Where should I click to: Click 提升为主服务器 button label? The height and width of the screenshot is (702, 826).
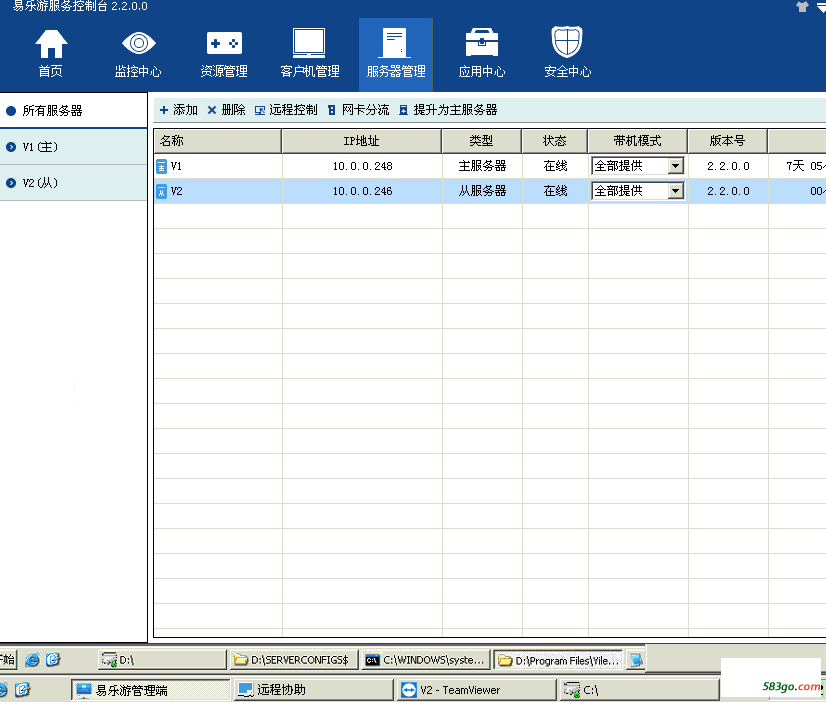(455, 110)
